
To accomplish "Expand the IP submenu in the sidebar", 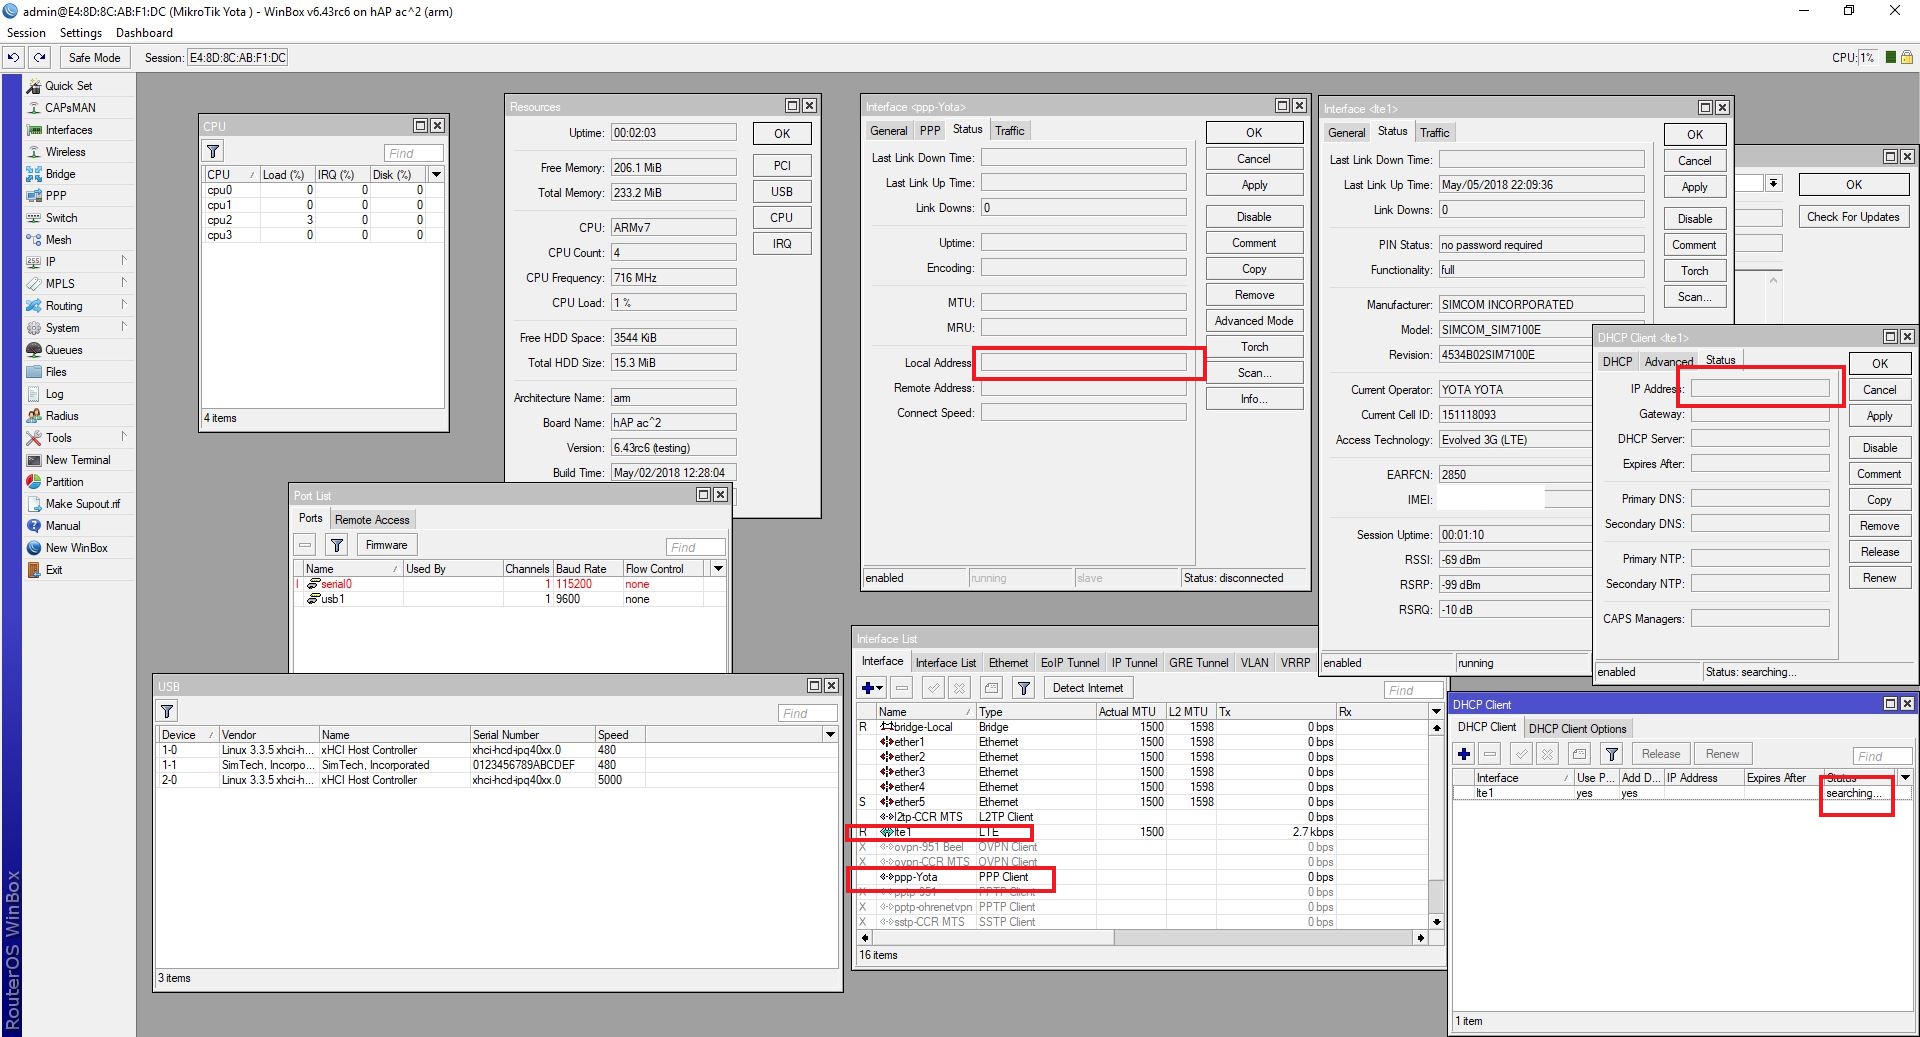I will tap(50, 262).
